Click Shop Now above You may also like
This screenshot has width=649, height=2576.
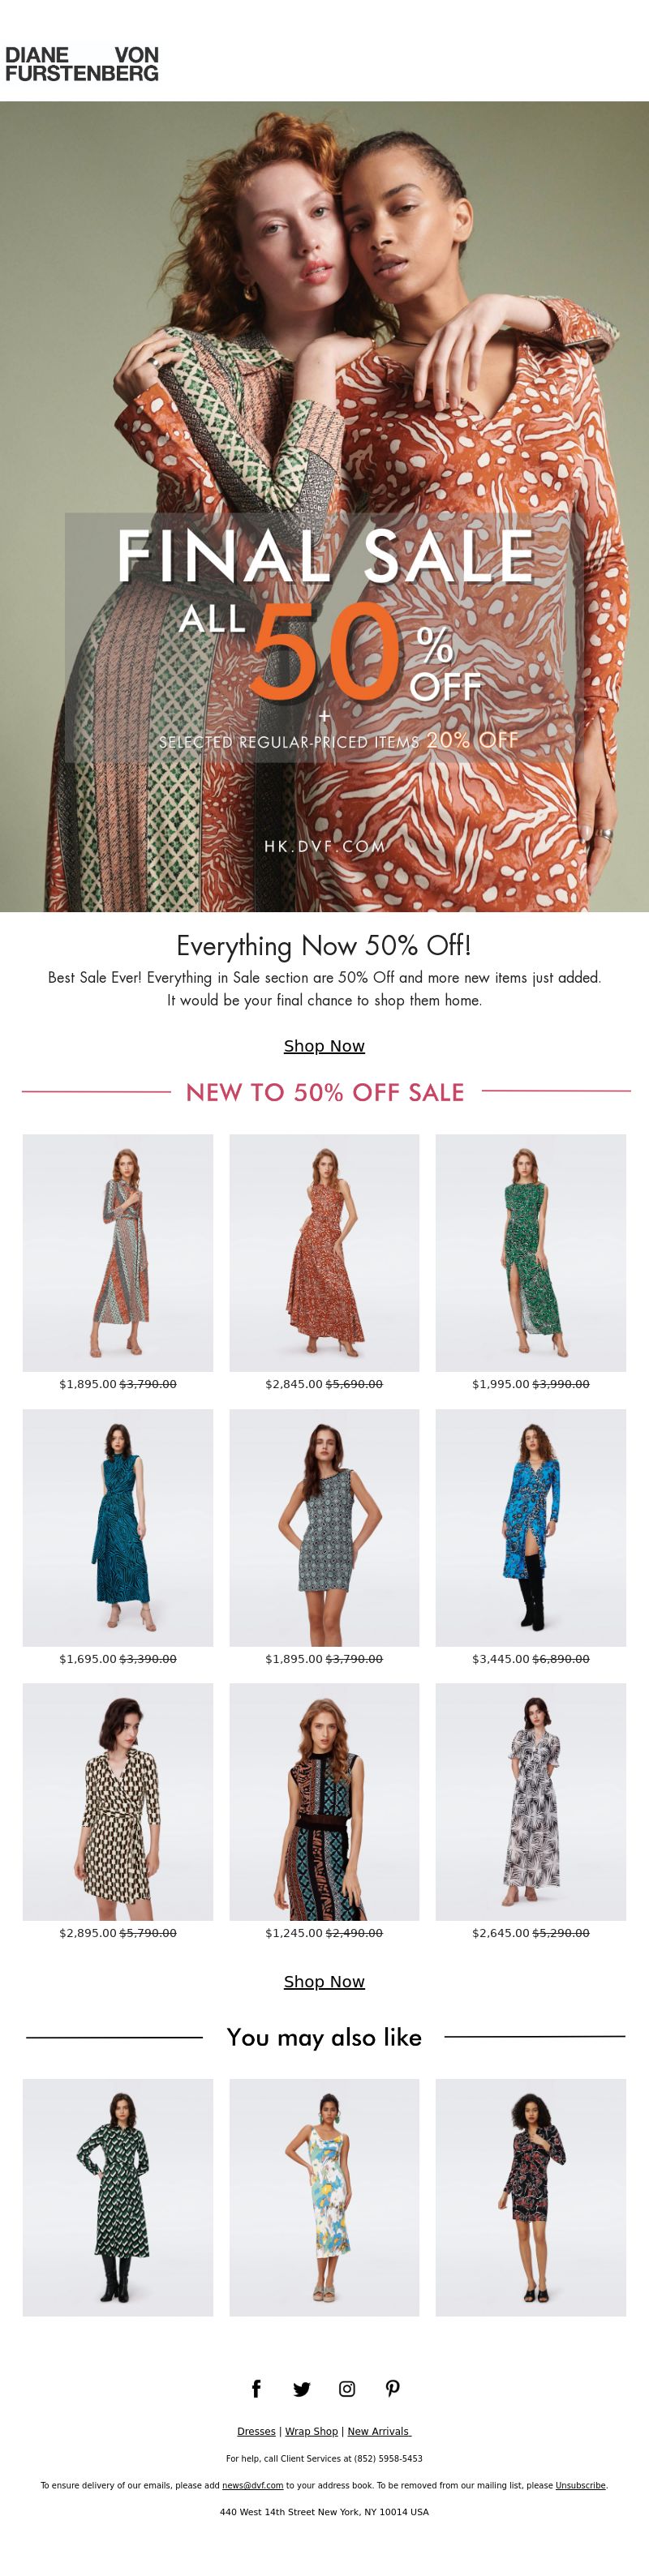(x=324, y=1982)
